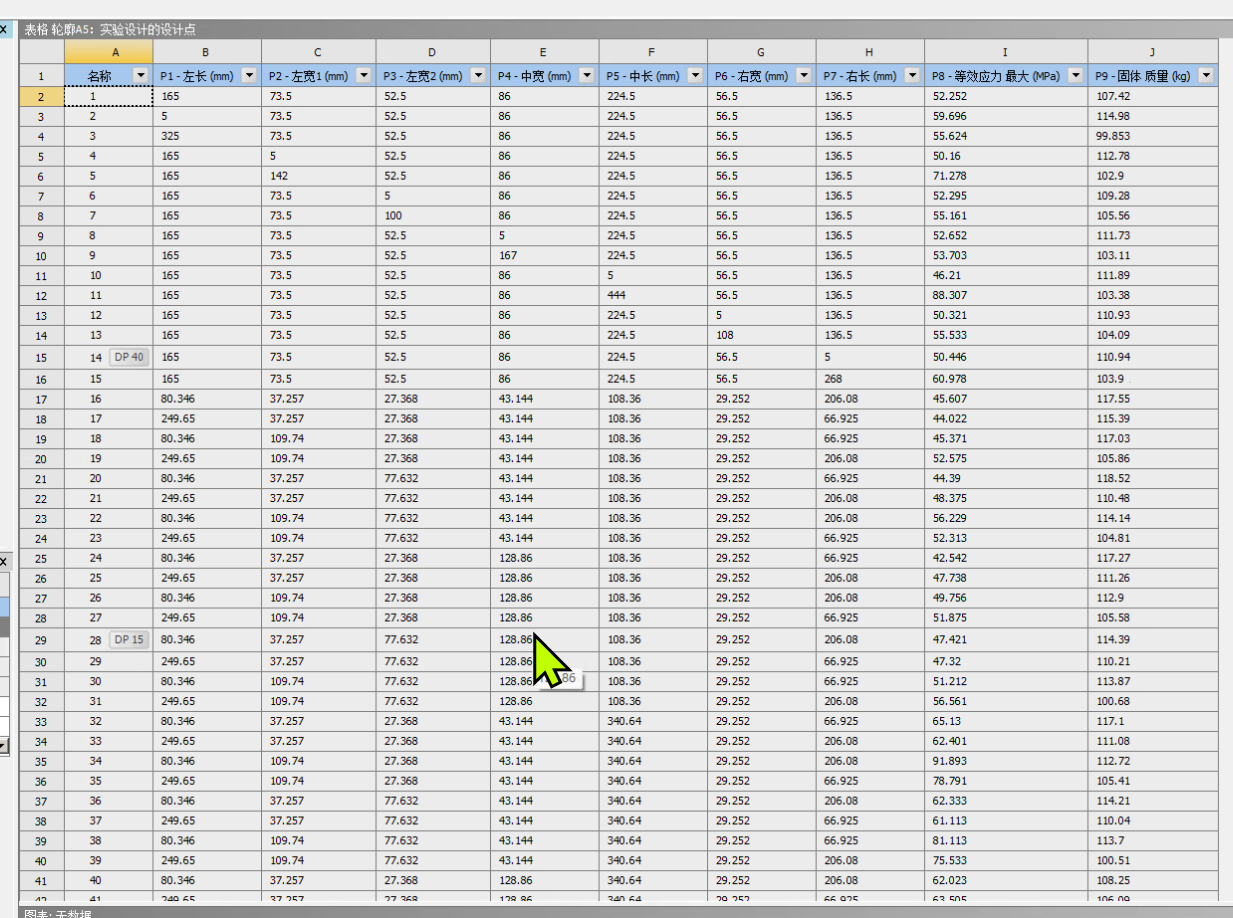The height and width of the screenshot is (918, 1233).
Task: Select column letter header G
Action: pyautogui.click(x=762, y=52)
